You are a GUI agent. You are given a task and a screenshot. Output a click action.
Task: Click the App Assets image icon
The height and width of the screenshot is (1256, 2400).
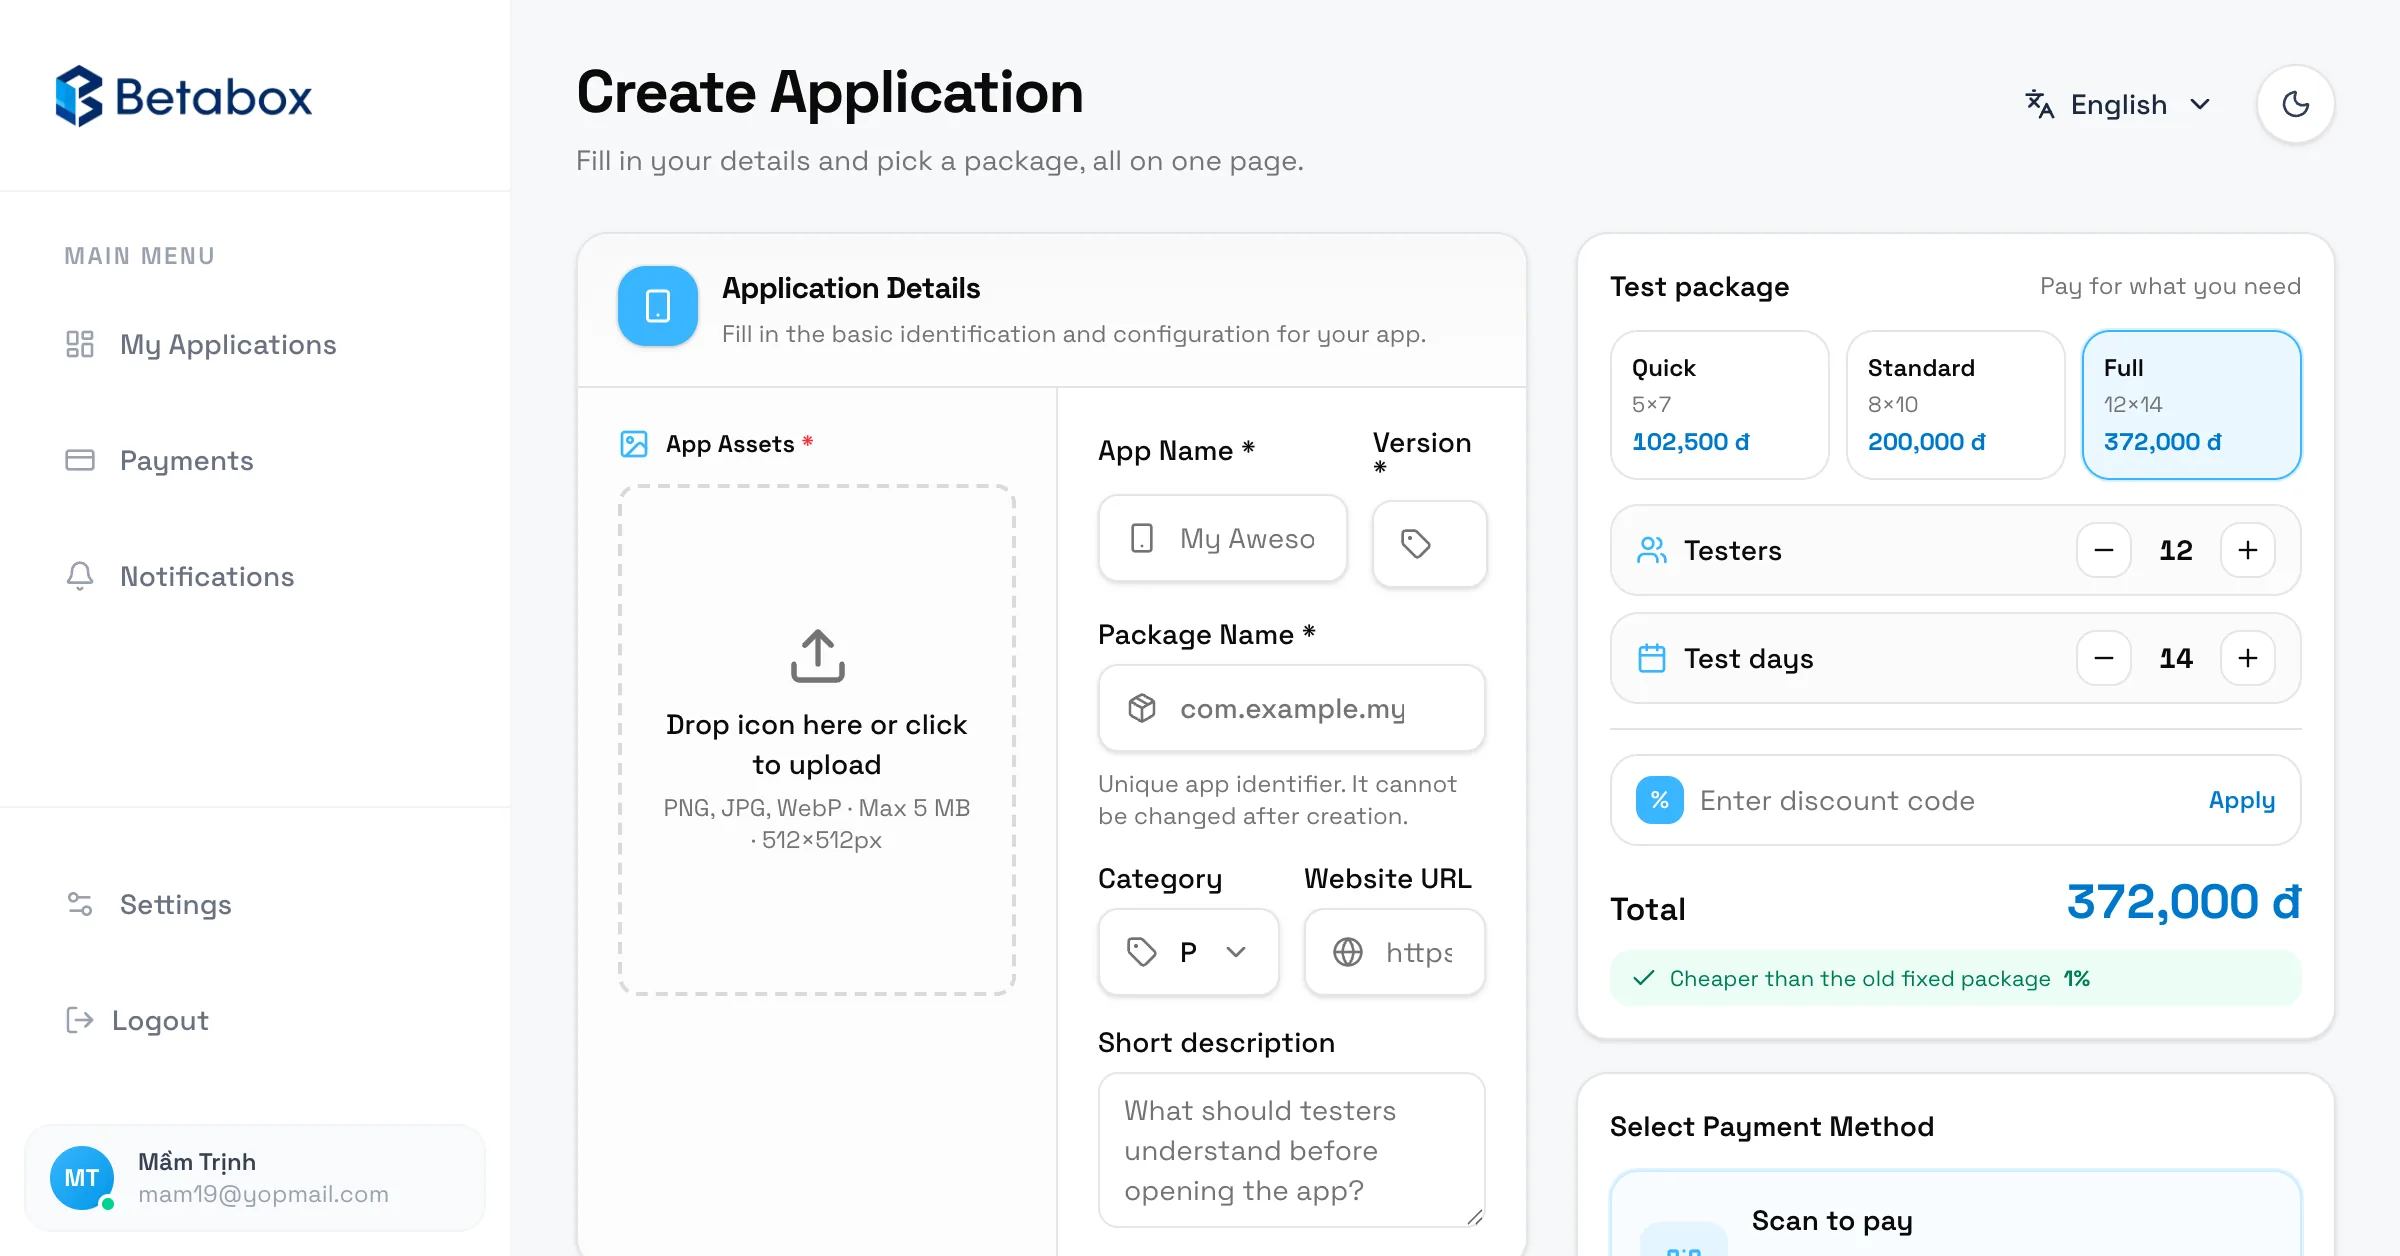pyautogui.click(x=634, y=444)
